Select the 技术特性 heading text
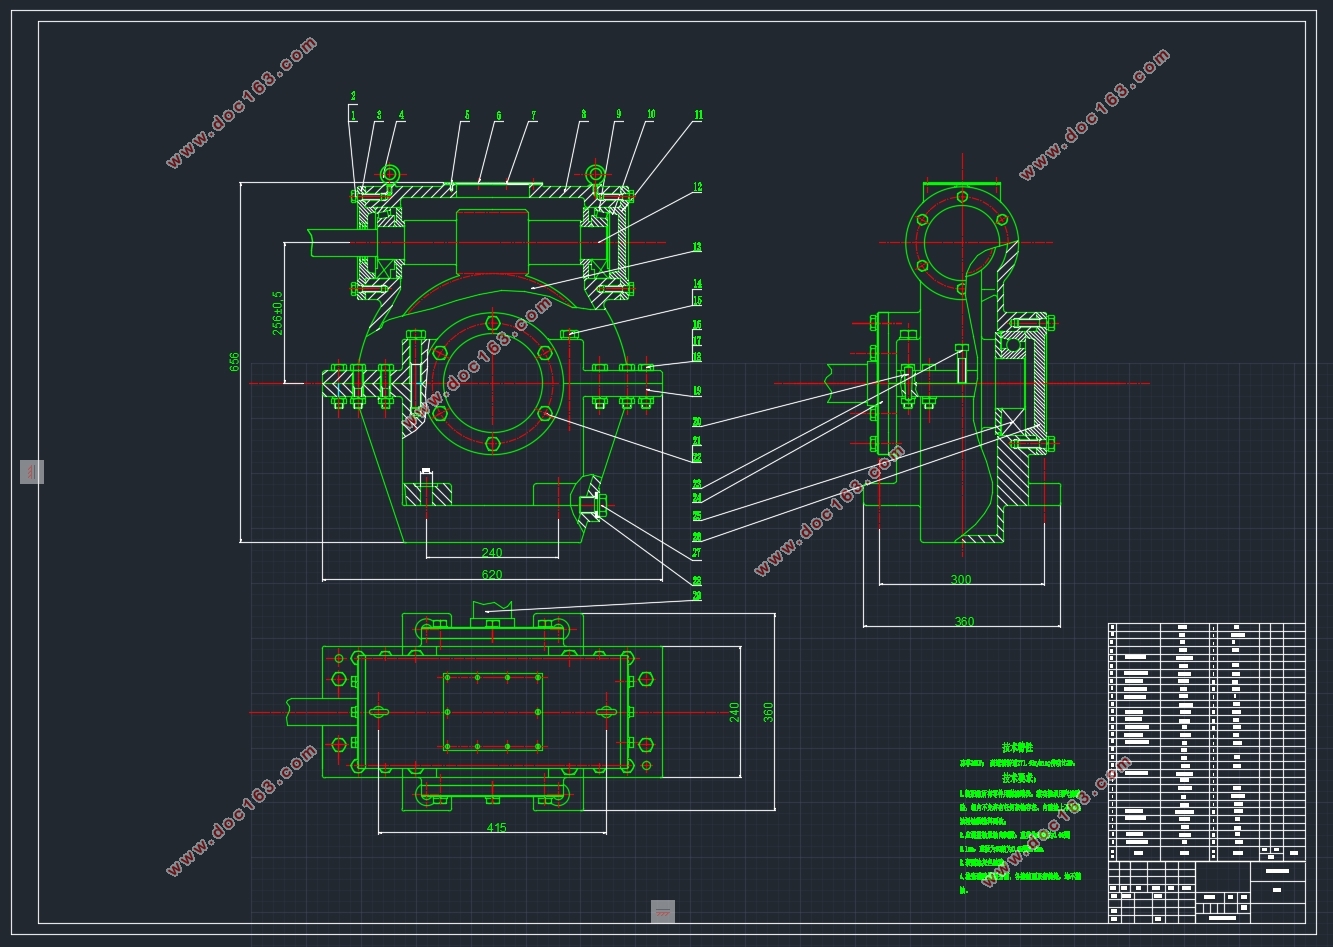The width and height of the screenshot is (1333, 947). point(1018,747)
